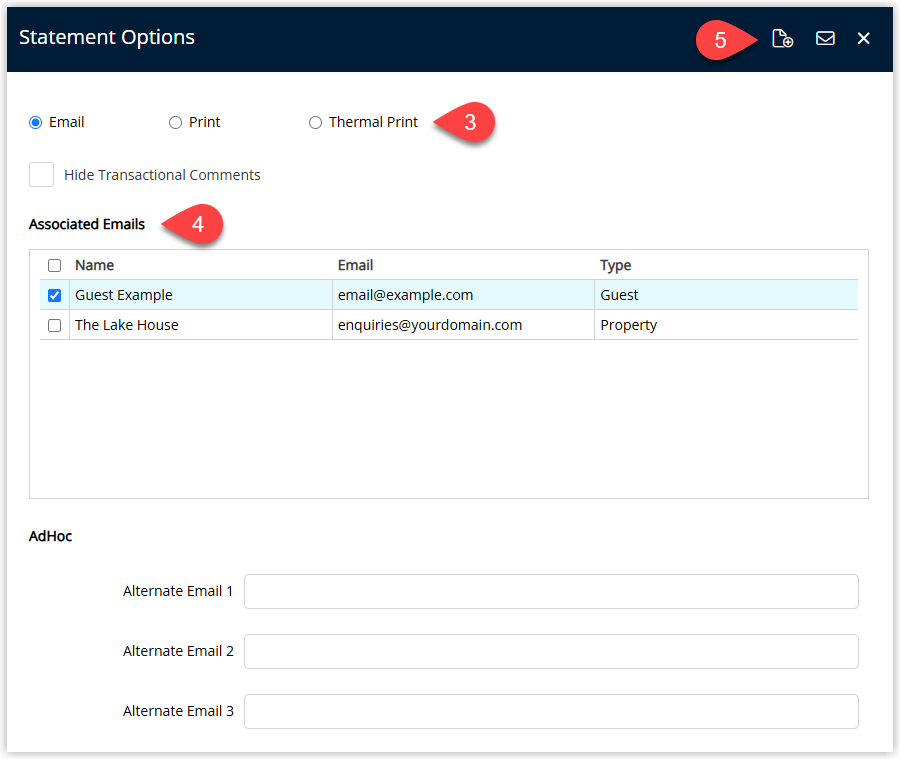Select the Print radio button
Screen dimensions: 901x760
175,122
